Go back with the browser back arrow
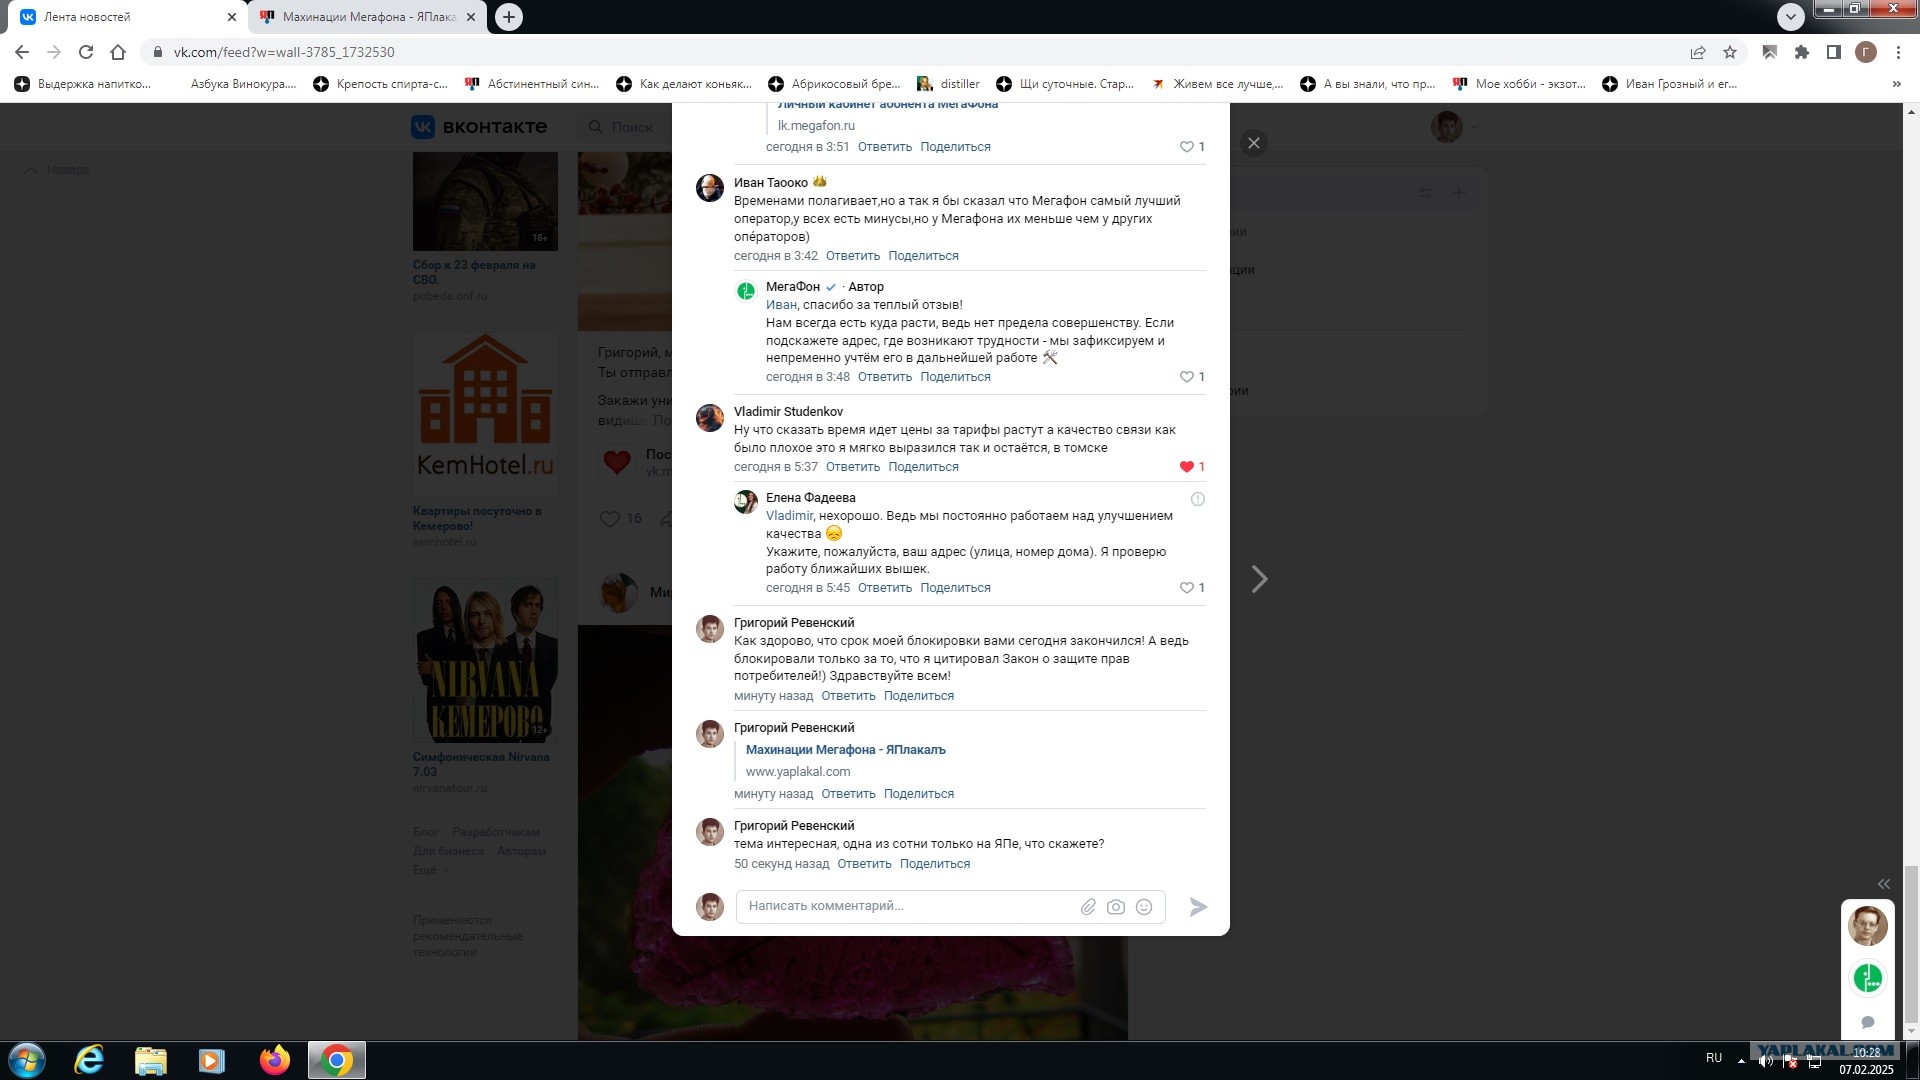1920x1080 pixels. [x=22, y=52]
